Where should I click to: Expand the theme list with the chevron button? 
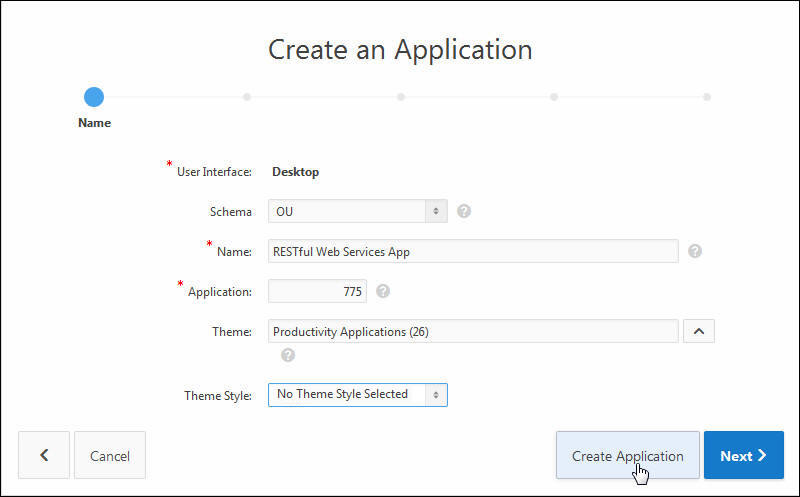pos(698,331)
